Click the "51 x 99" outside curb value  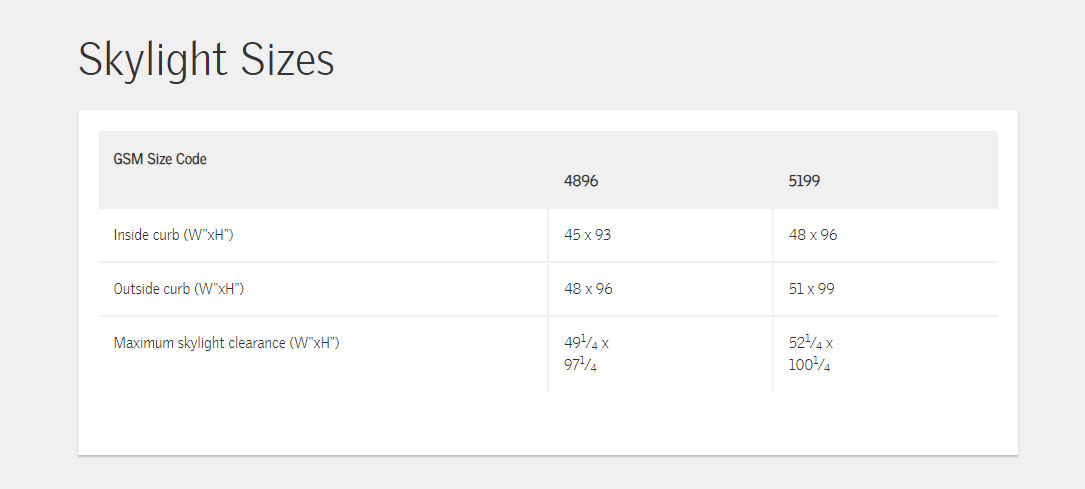tap(811, 289)
